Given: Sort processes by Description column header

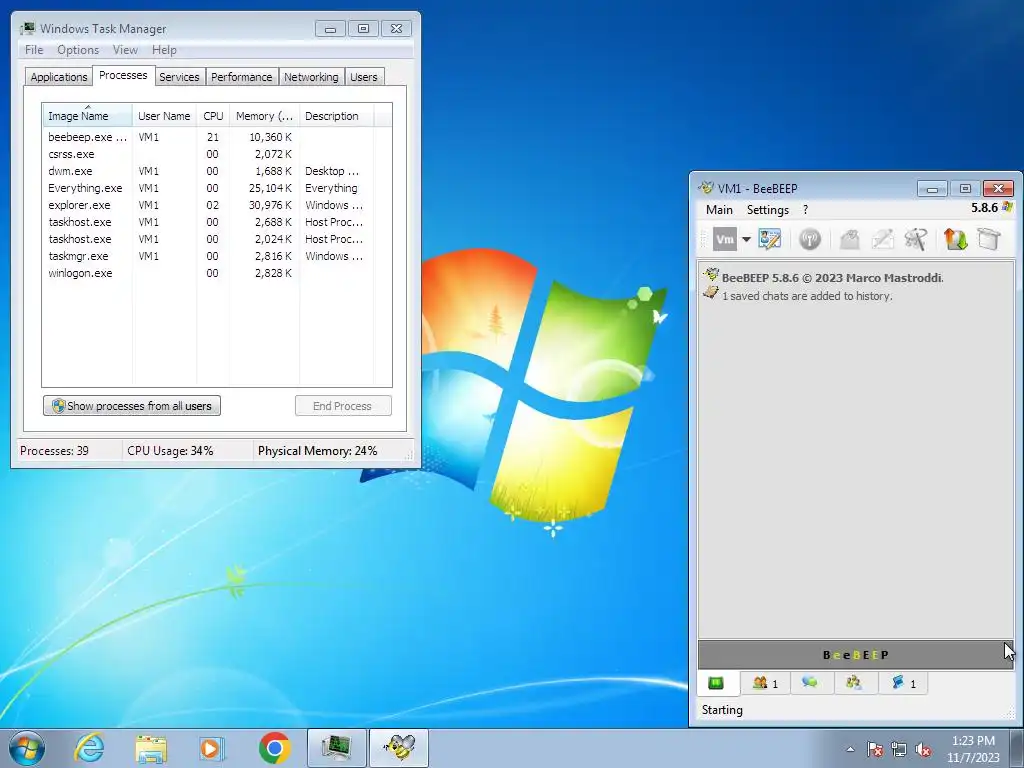Looking at the screenshot, I should coord(336,116).
